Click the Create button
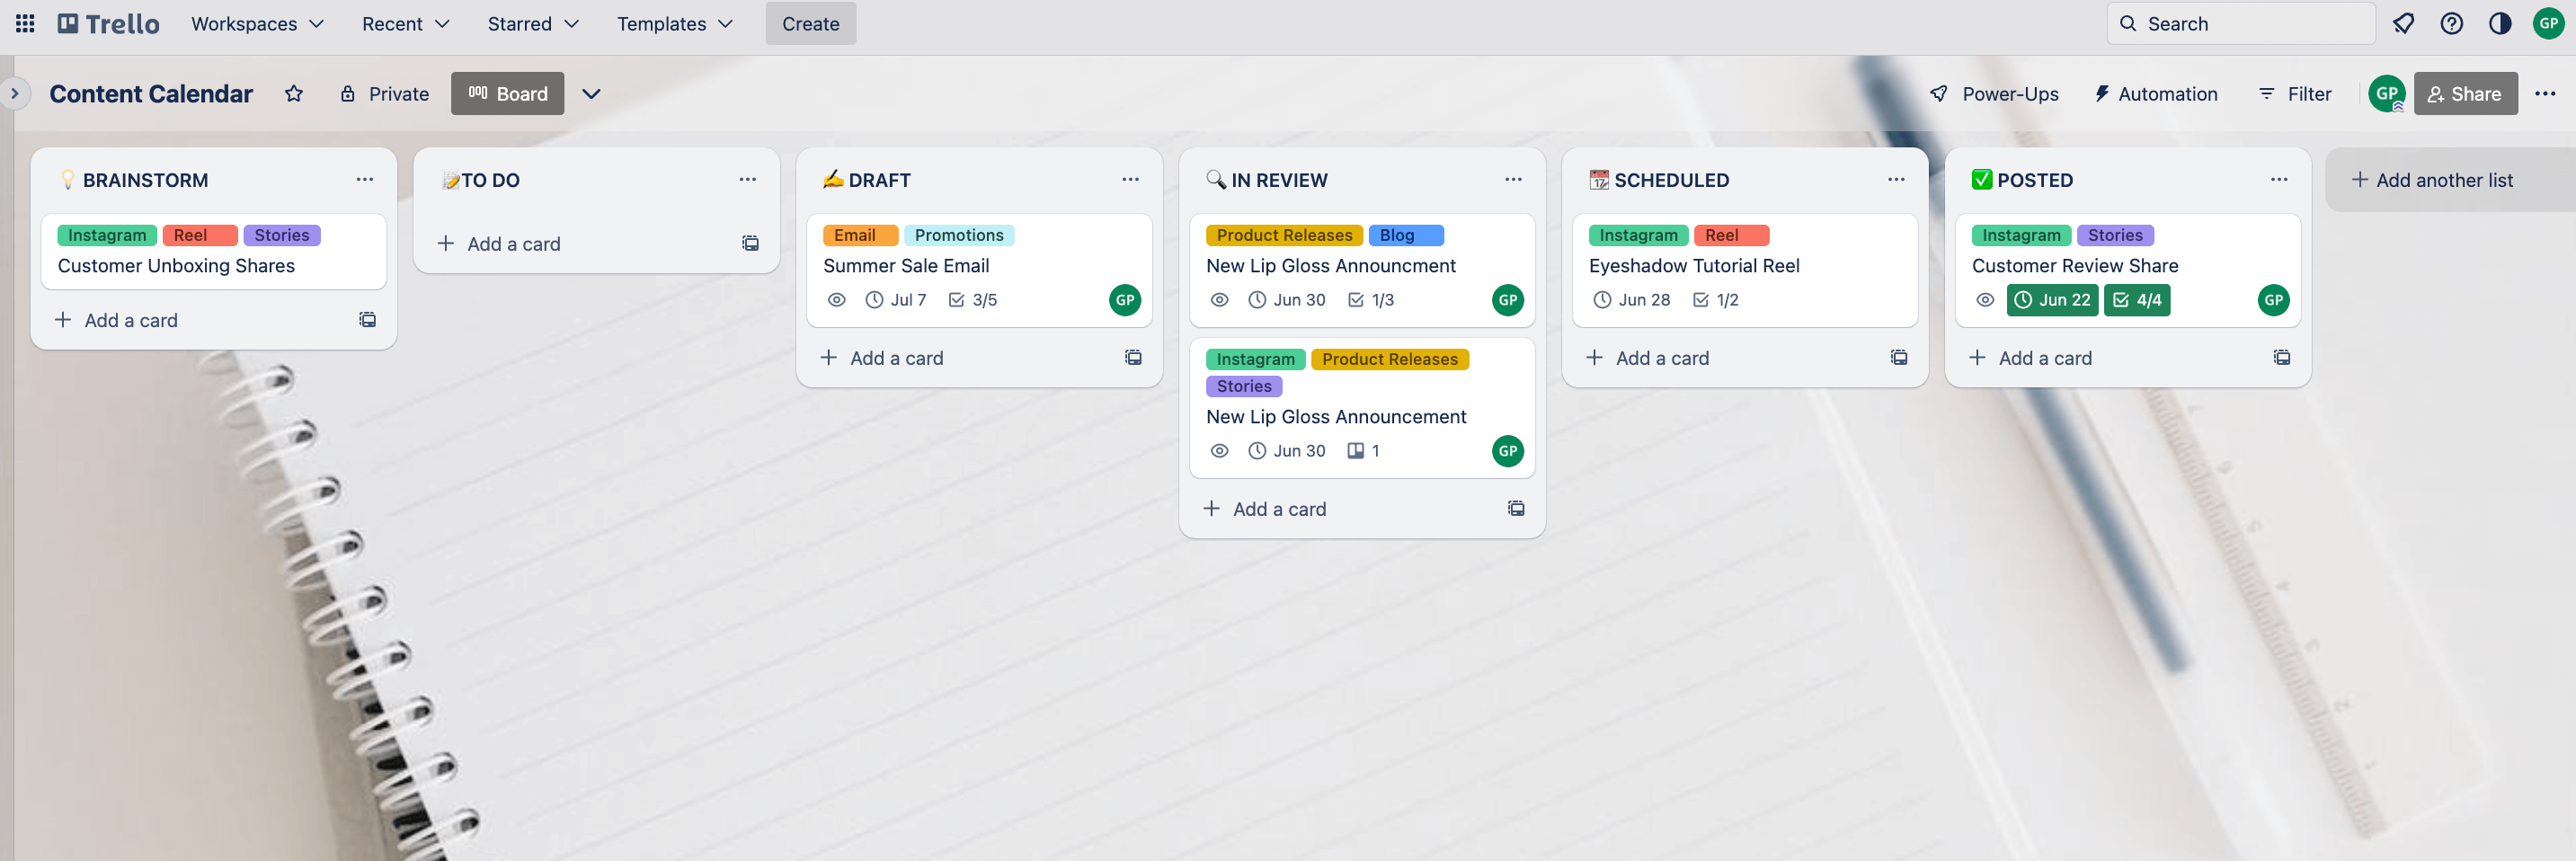Viewport: 2576px width, 861px height. pyautogui.click(x=810, y=23)
